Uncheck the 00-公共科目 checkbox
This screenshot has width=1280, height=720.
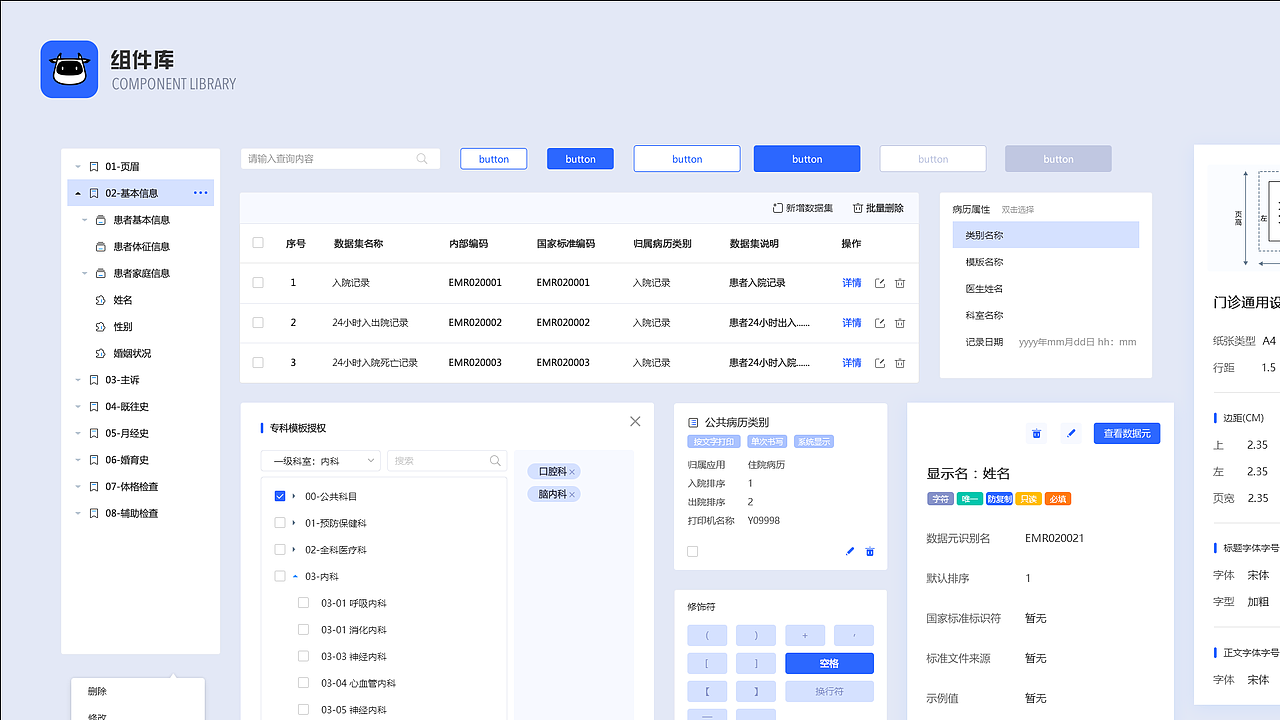pos(280,496)
